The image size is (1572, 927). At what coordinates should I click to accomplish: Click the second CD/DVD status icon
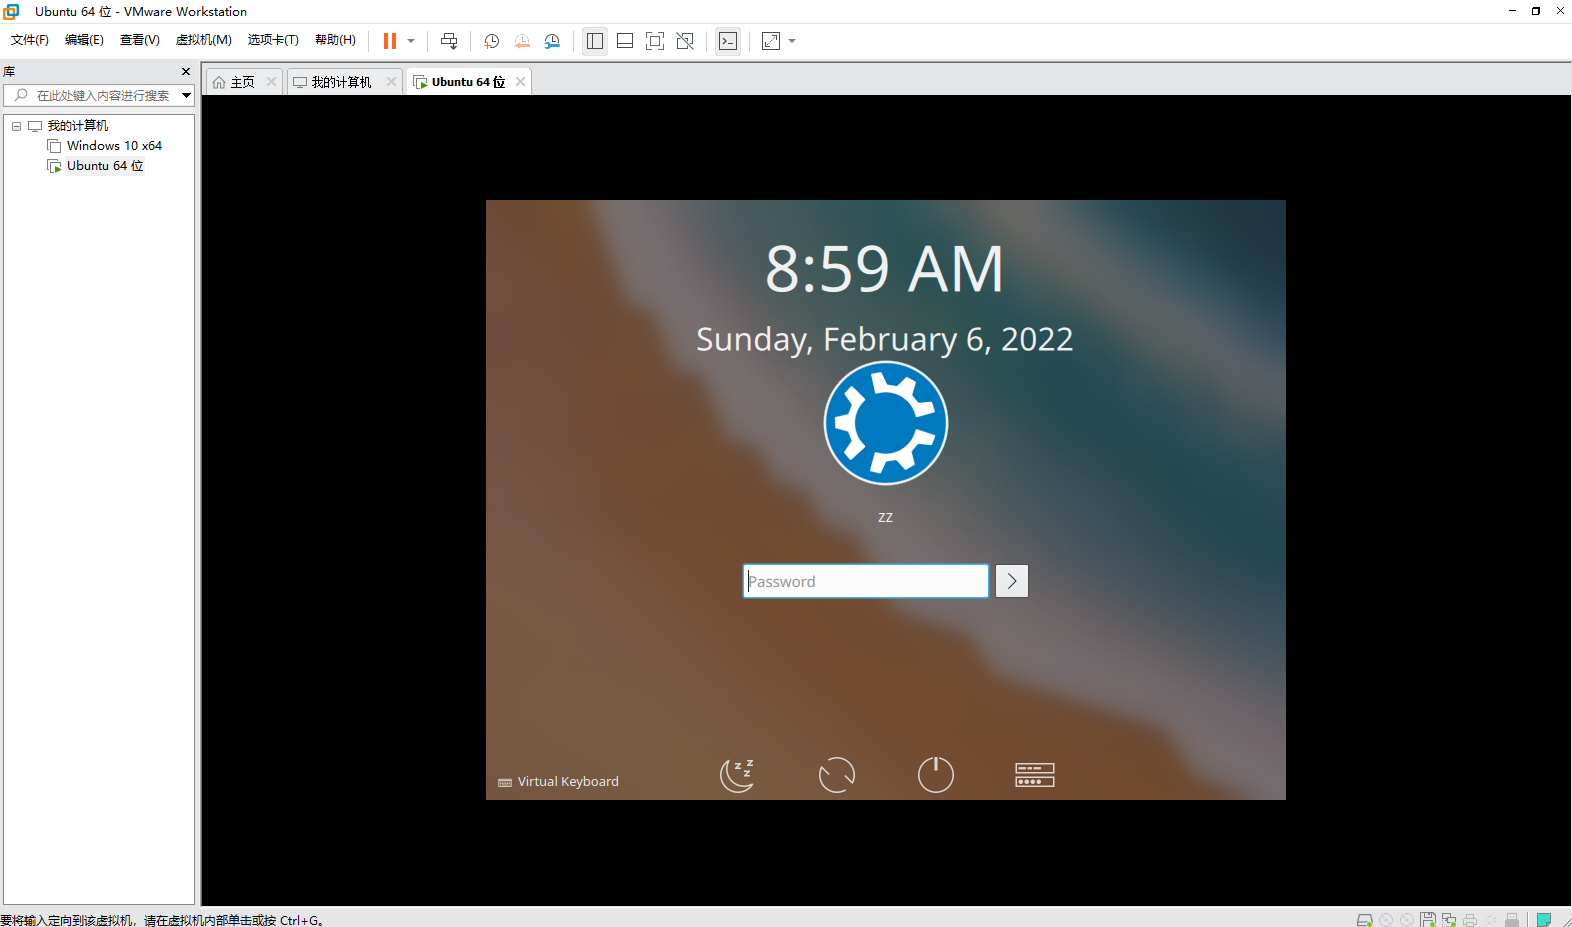tap(1407, 920)
